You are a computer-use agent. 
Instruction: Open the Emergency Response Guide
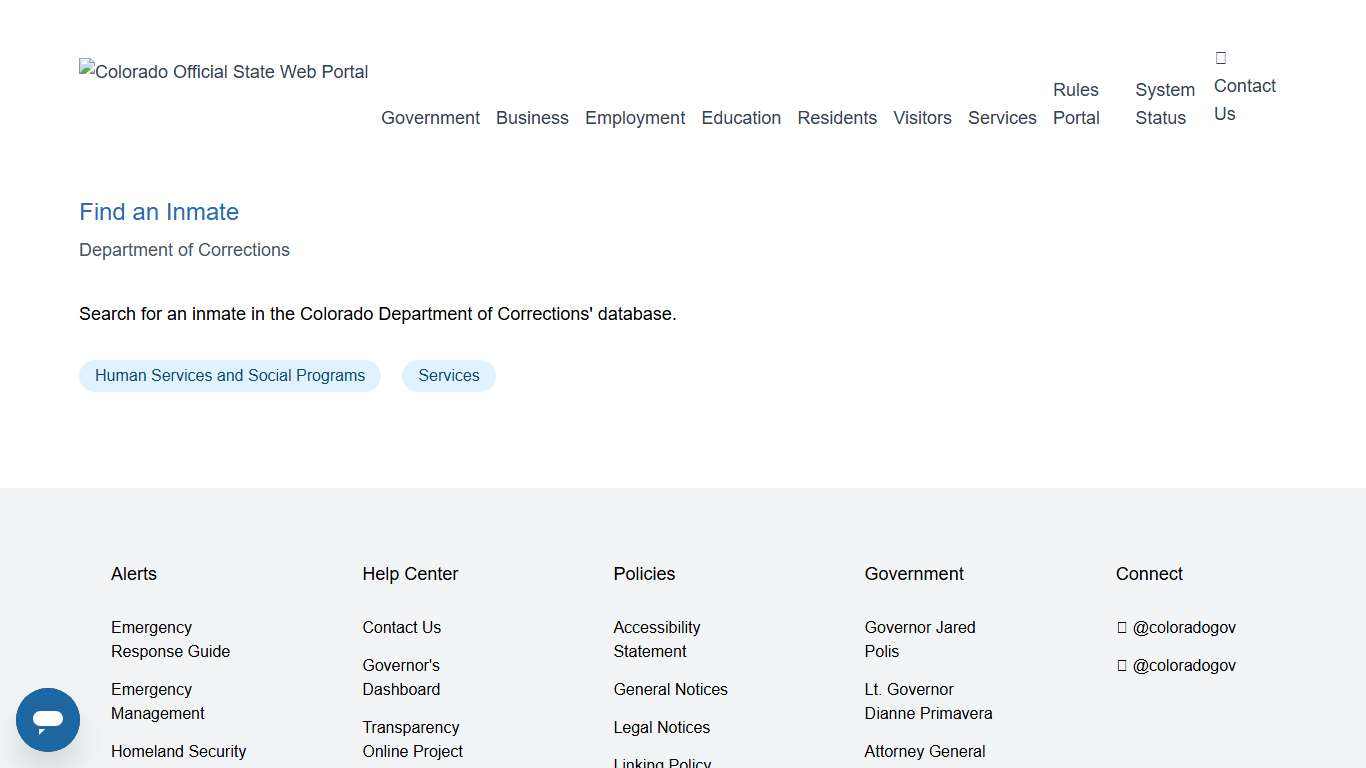coord(170,639)
